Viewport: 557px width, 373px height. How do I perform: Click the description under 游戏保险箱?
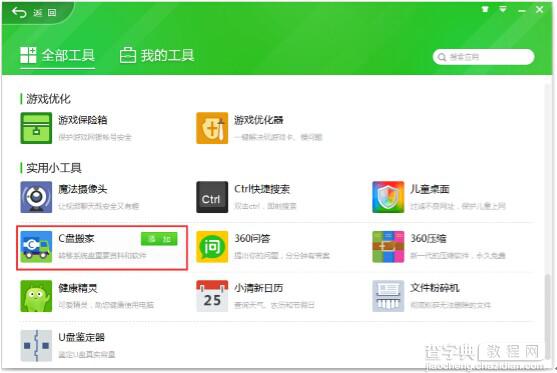click(95, 137)
